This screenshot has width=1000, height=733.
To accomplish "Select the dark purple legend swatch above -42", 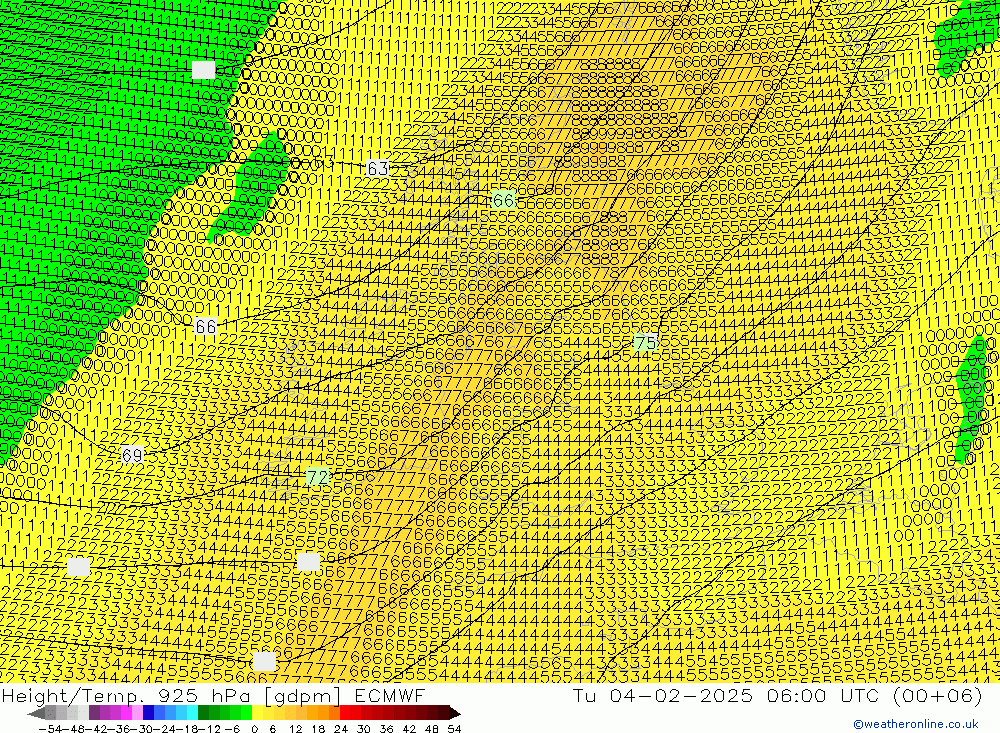I will 94,713.
